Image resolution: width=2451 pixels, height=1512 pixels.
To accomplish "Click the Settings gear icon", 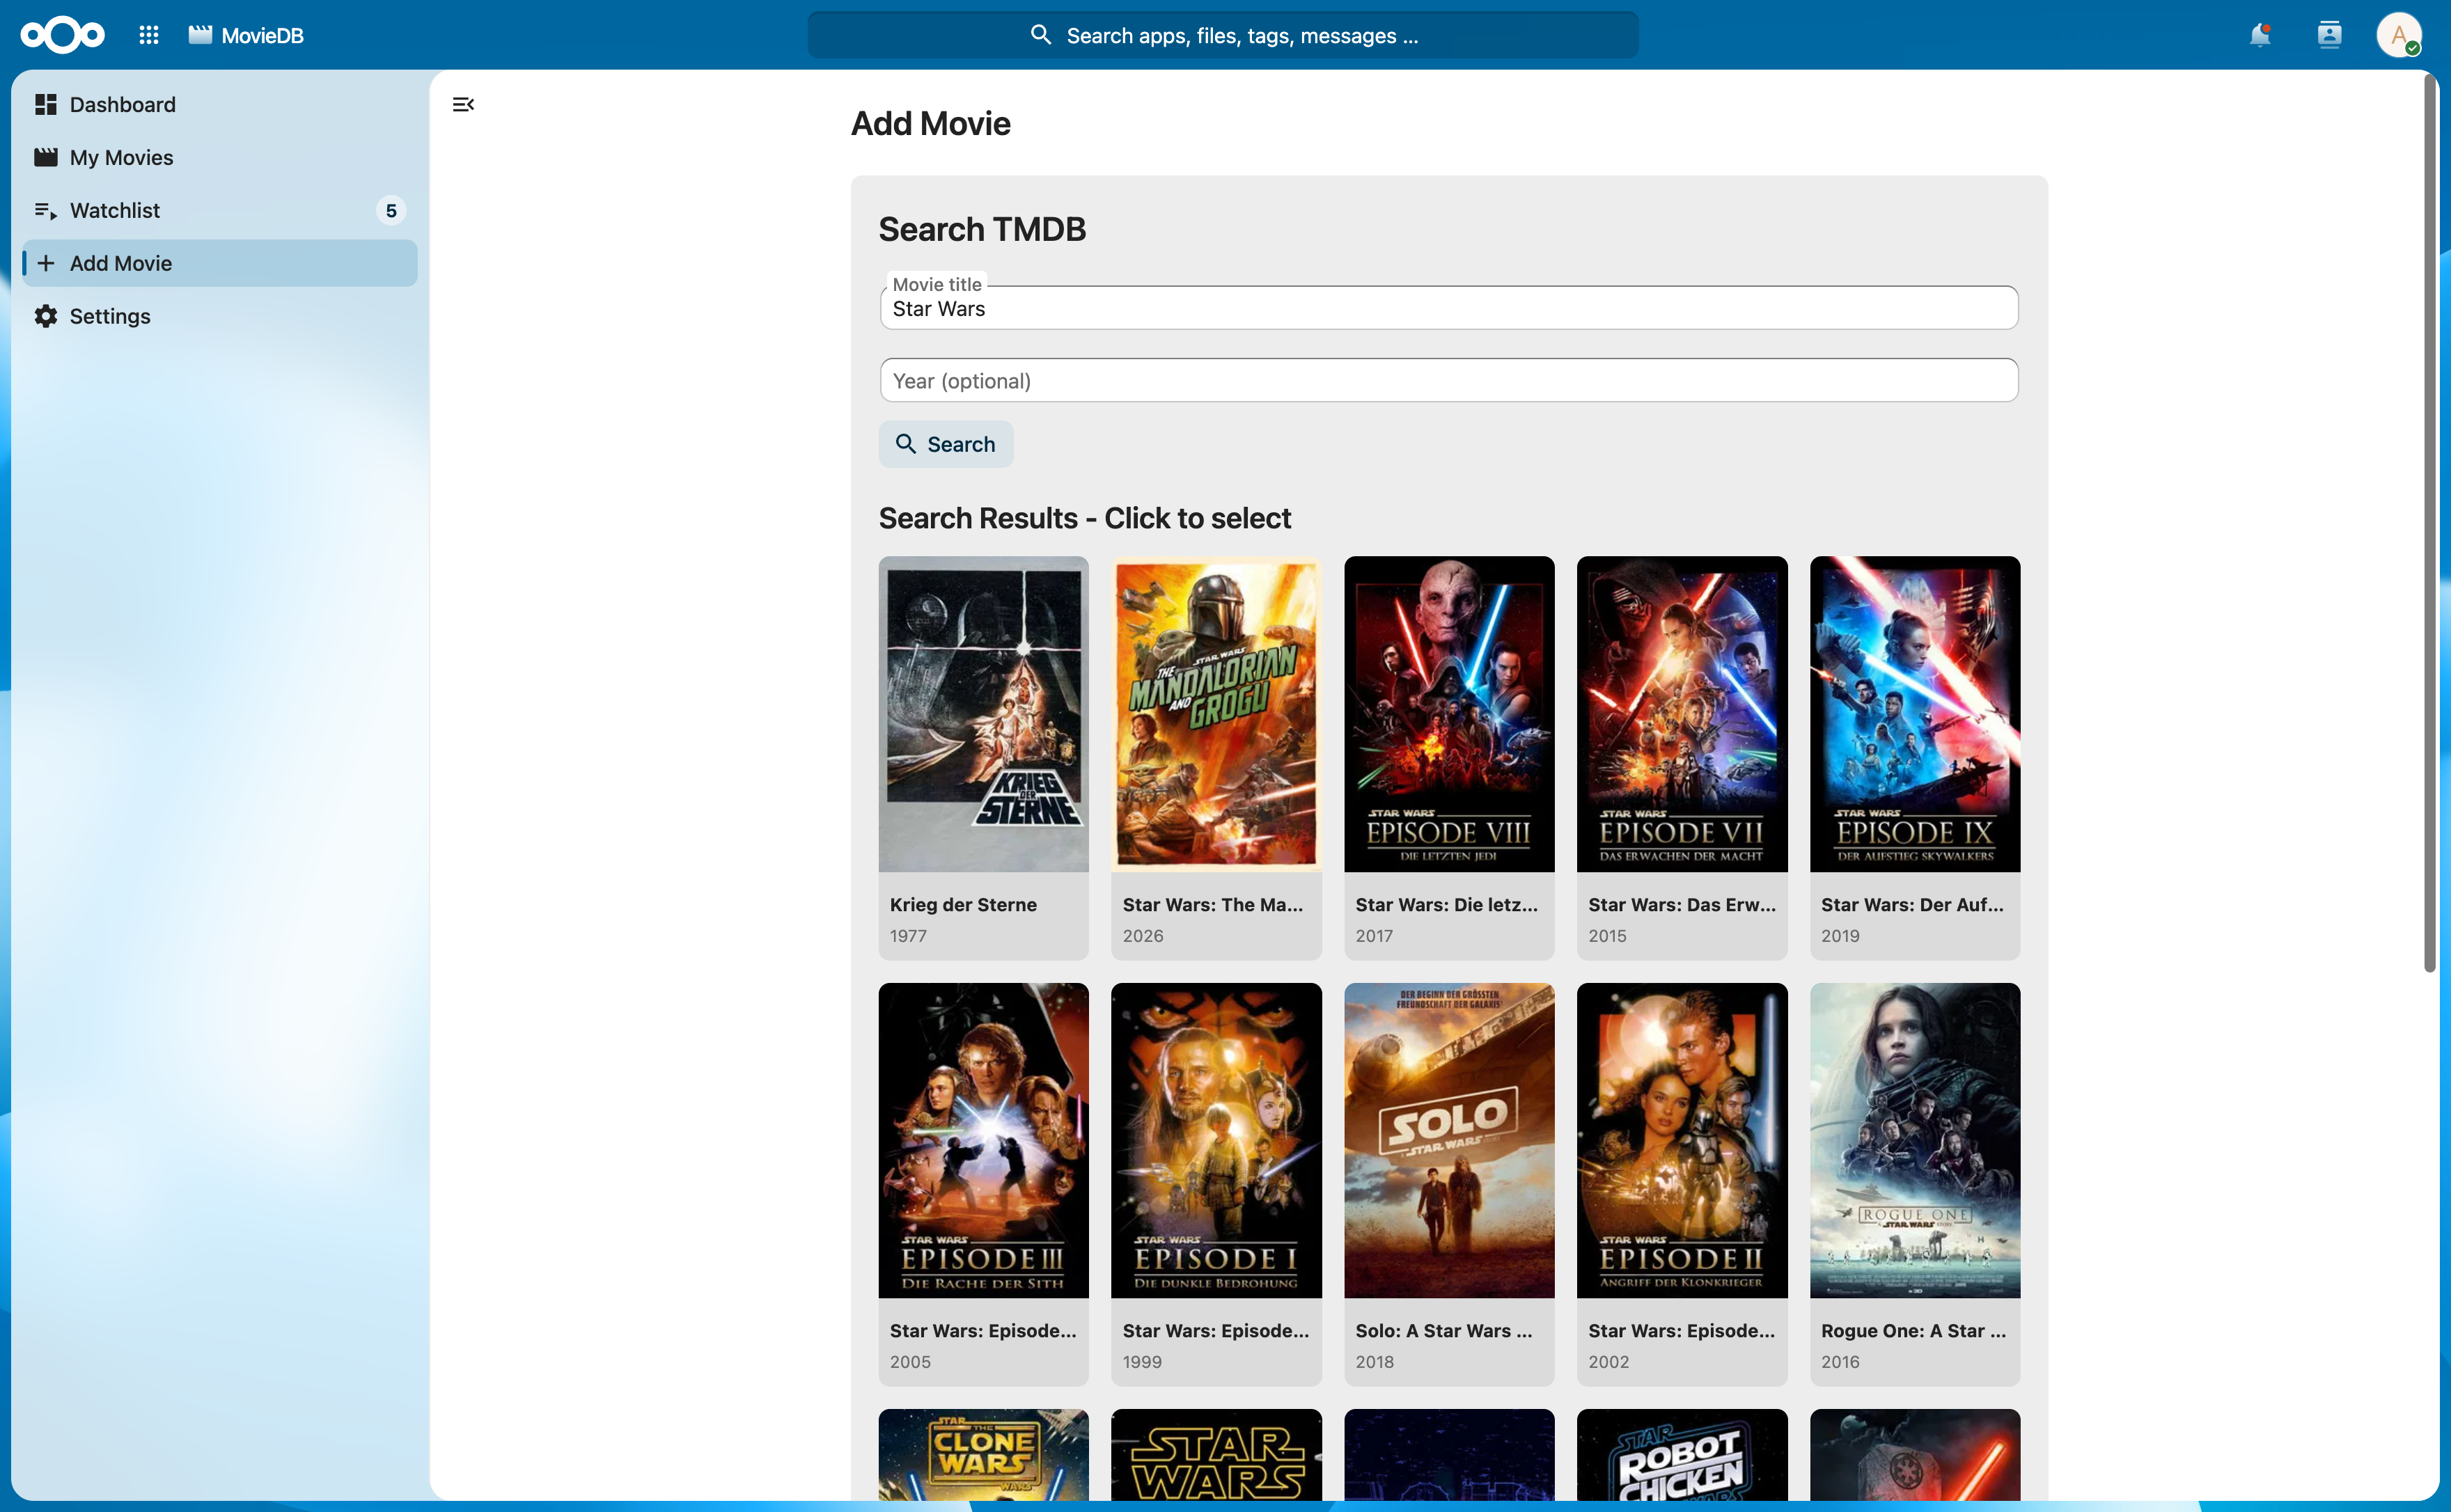I will (45, 316).
